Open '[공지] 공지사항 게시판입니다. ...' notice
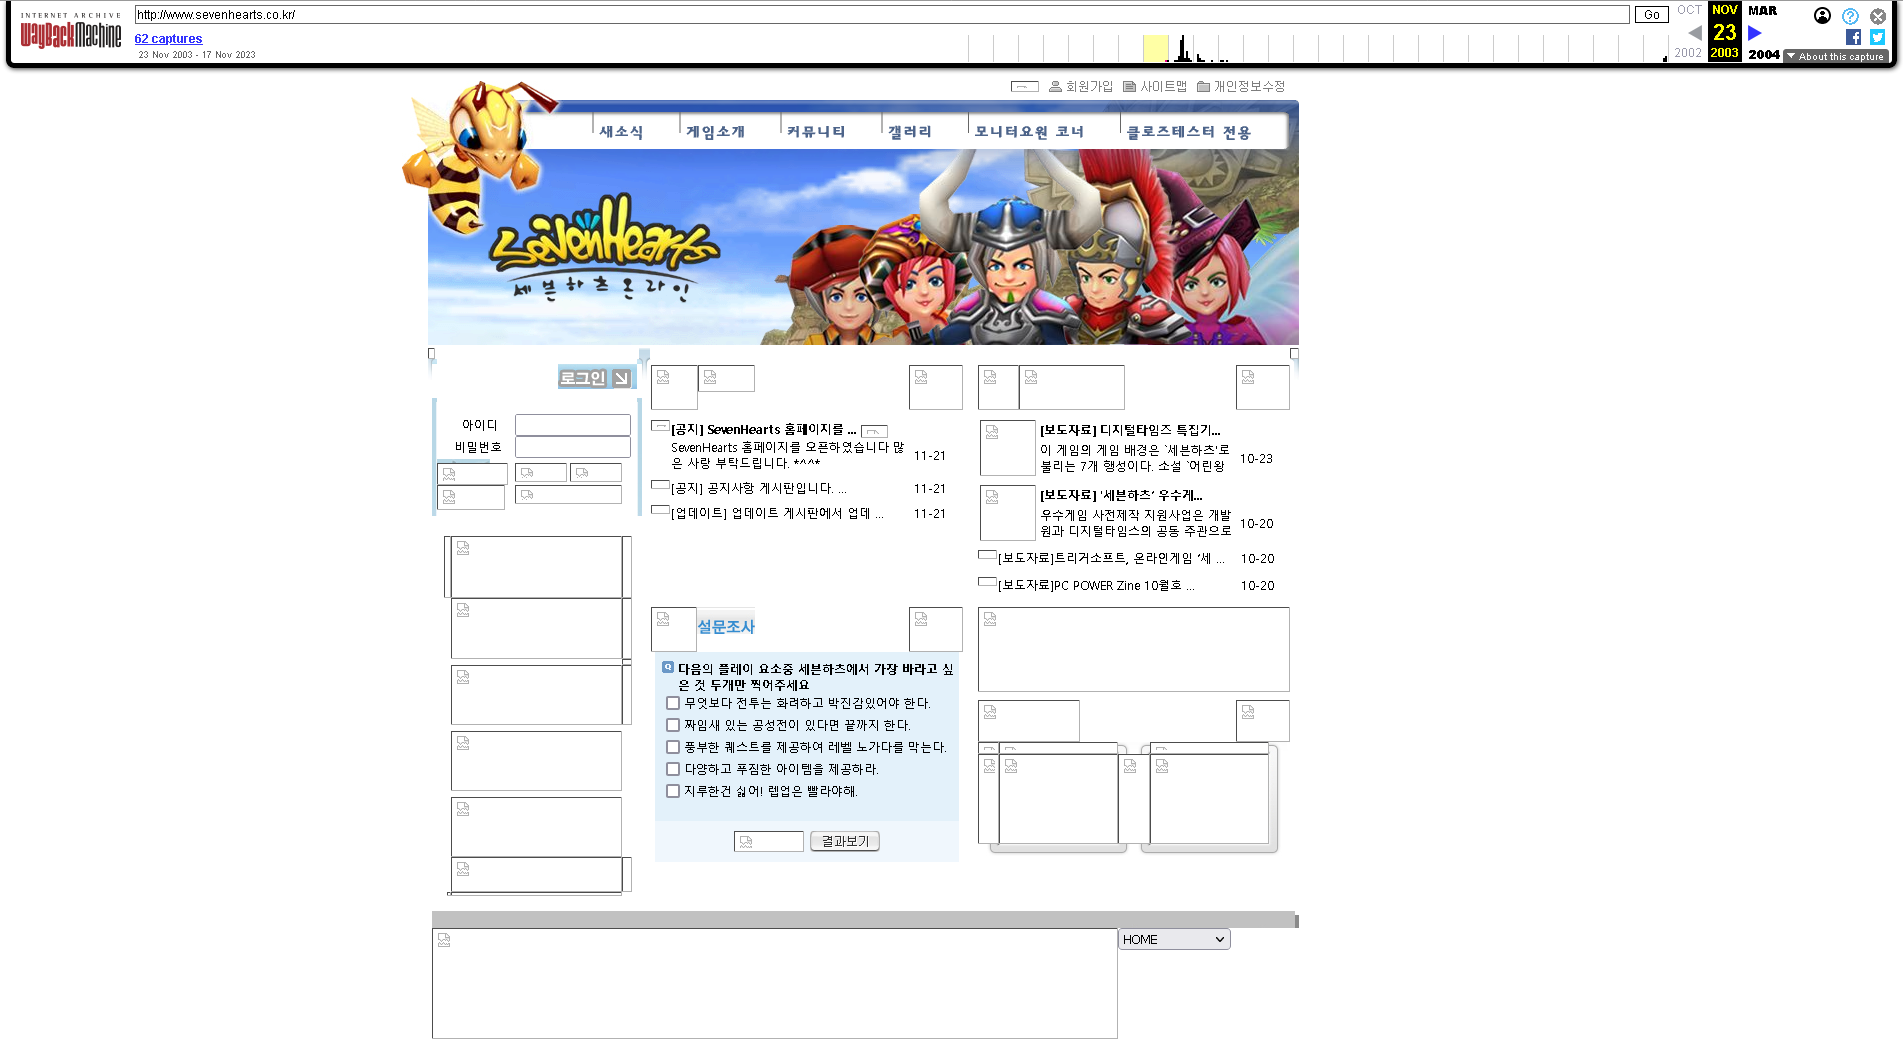Image resolution: width=1903 pixels, height=1056 pixels. click(759, 489)
